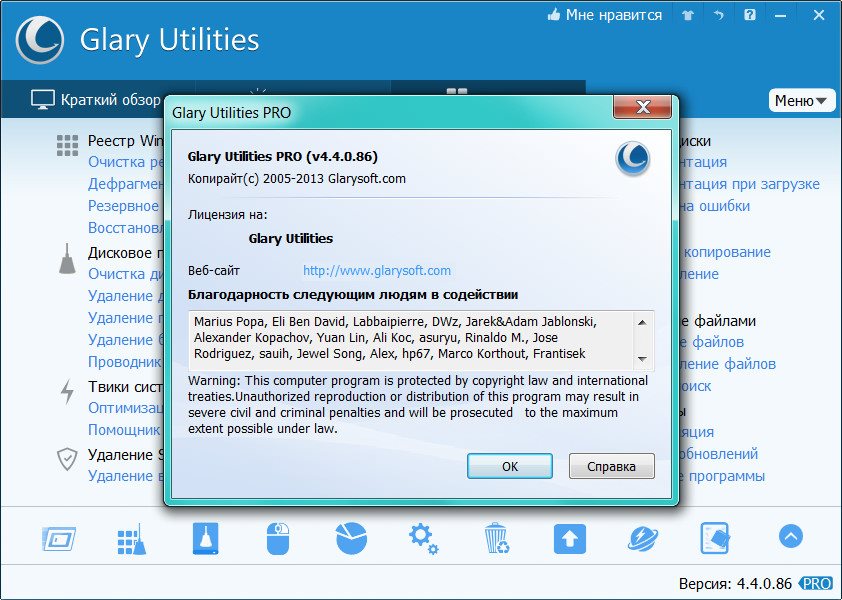
Task: Click the Software Update upload-arrow icon
Action: (x=570, y=539)
